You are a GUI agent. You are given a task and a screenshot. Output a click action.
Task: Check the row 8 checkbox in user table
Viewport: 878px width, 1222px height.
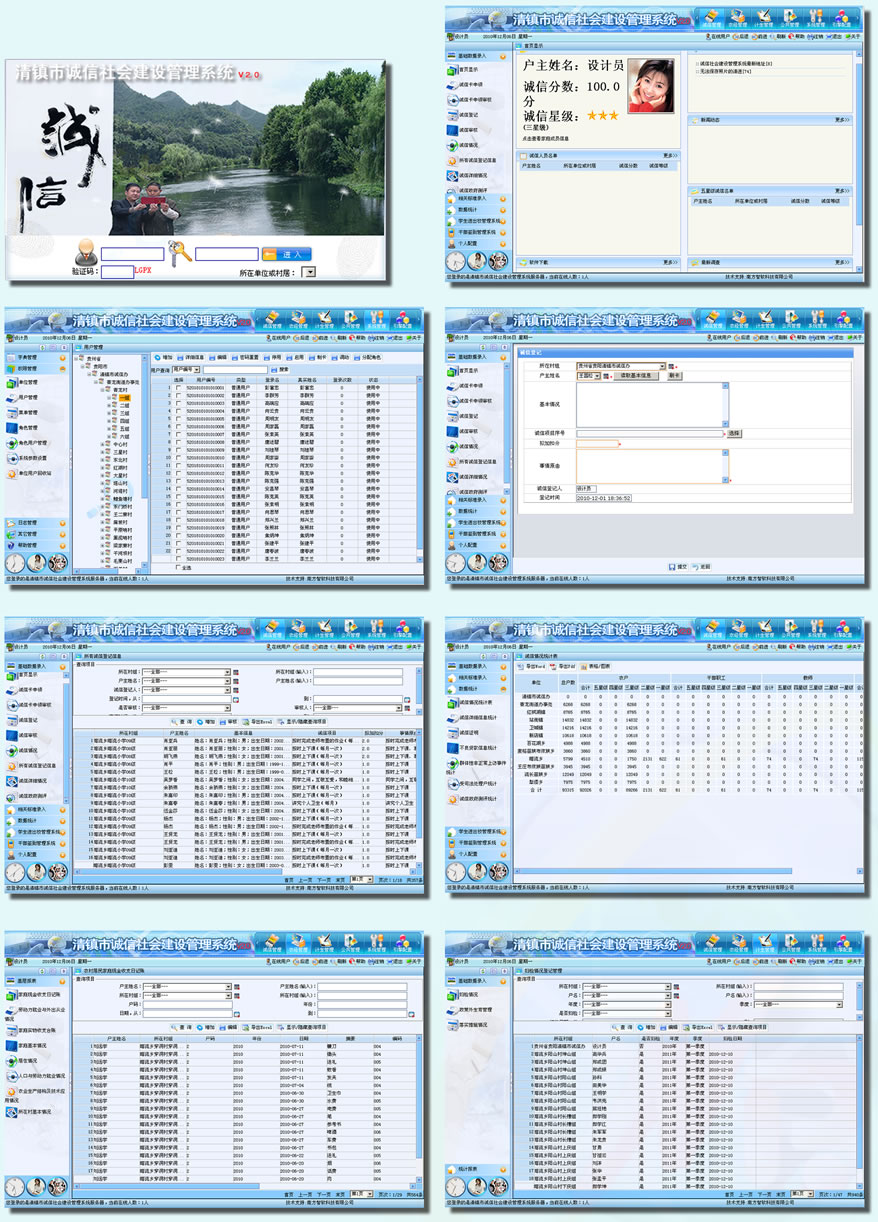click(178, 442)
